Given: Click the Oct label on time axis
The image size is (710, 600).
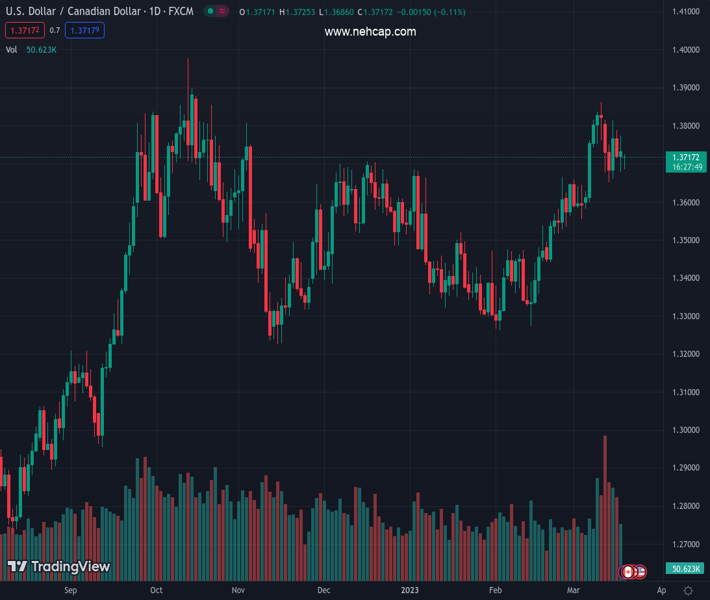Looking at the screenshot, I should tap(156, 591).
